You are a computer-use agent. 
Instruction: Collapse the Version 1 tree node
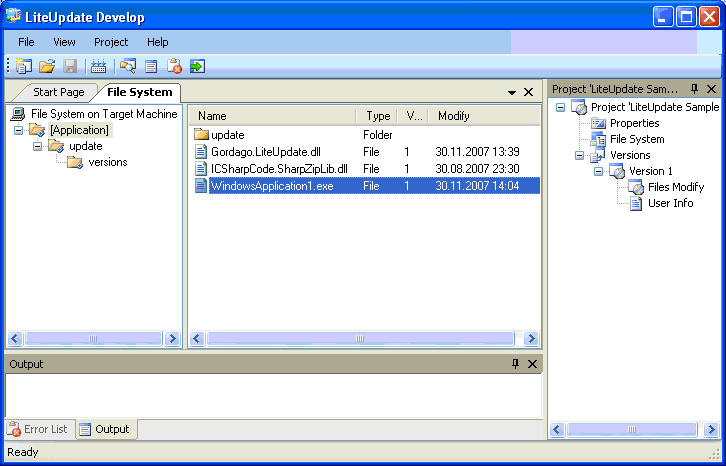click(x=598, y=171)
